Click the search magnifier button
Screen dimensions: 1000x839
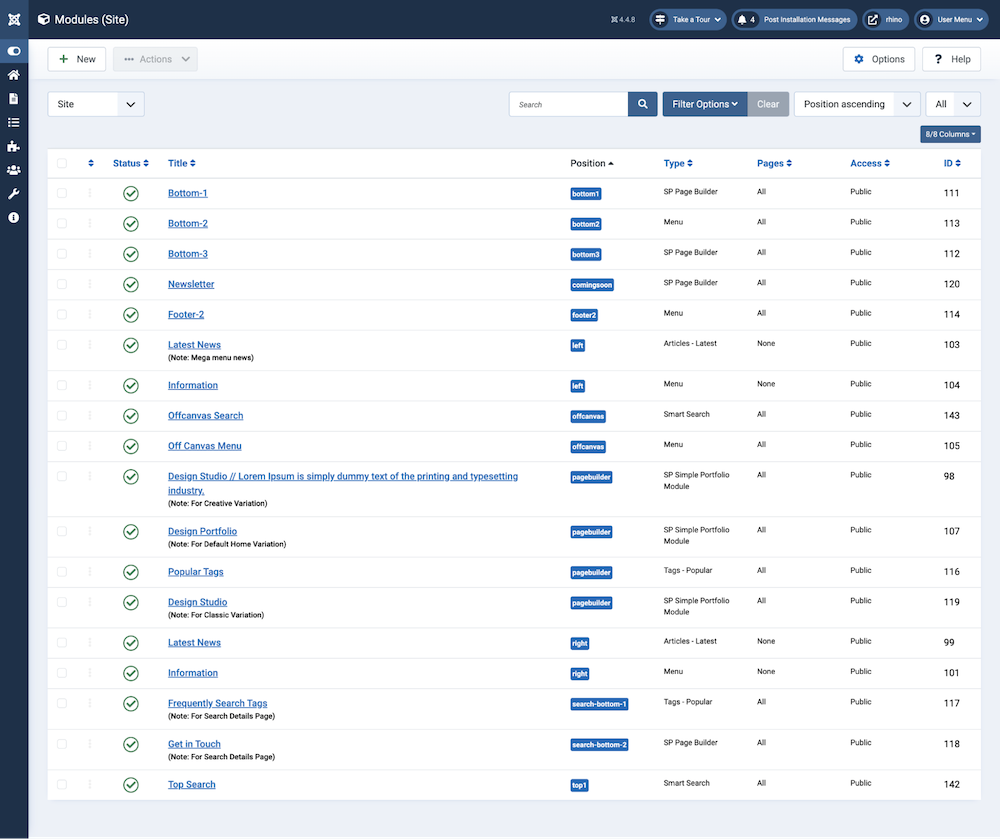(x=642, y=104)
